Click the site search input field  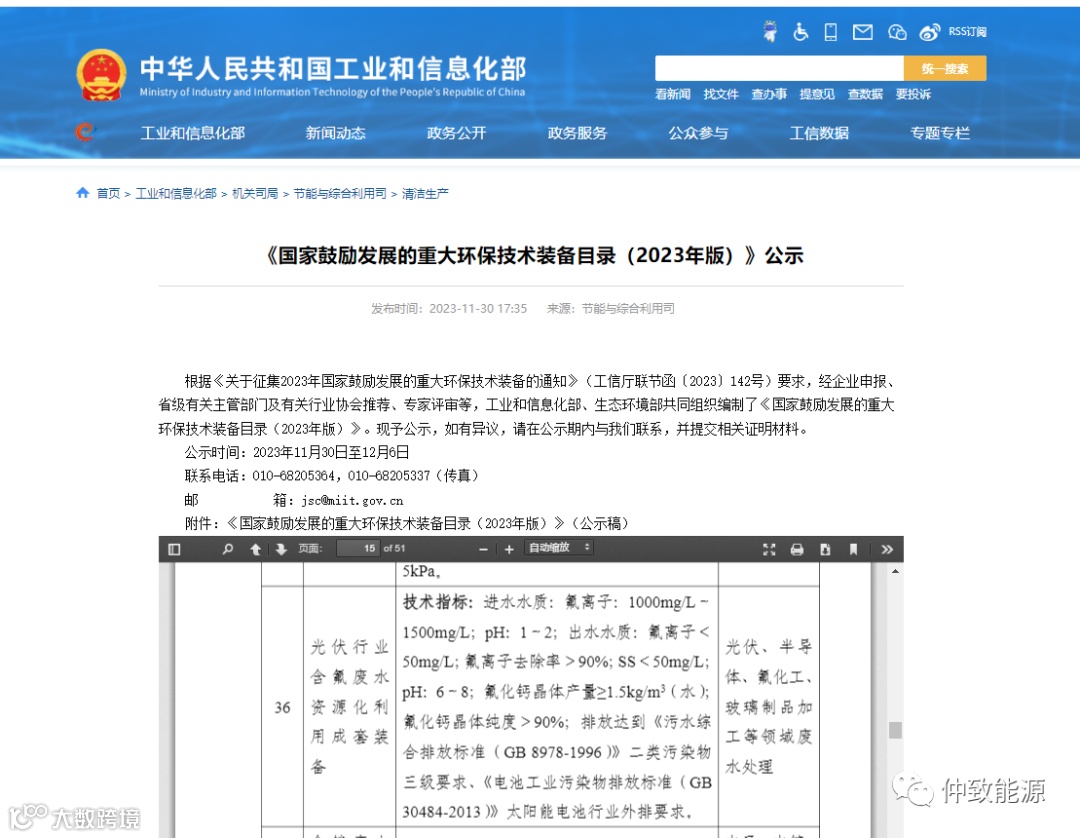click(779, 68)
